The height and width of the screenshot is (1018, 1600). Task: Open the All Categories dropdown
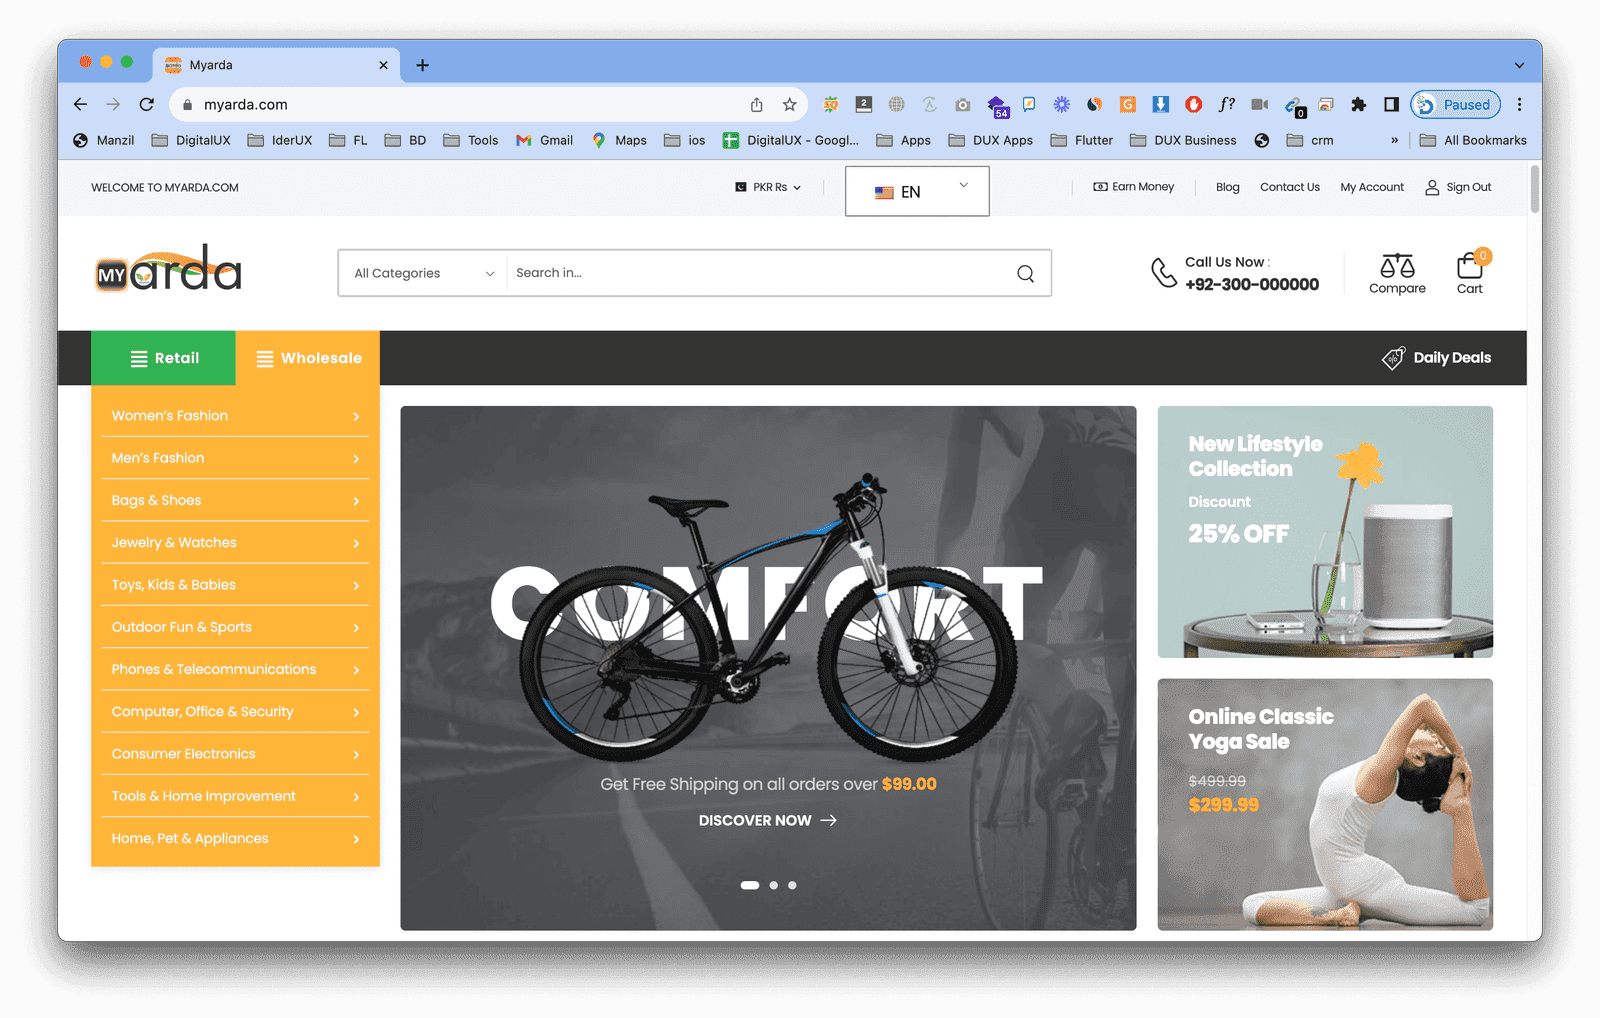click(x=423, y=273)
